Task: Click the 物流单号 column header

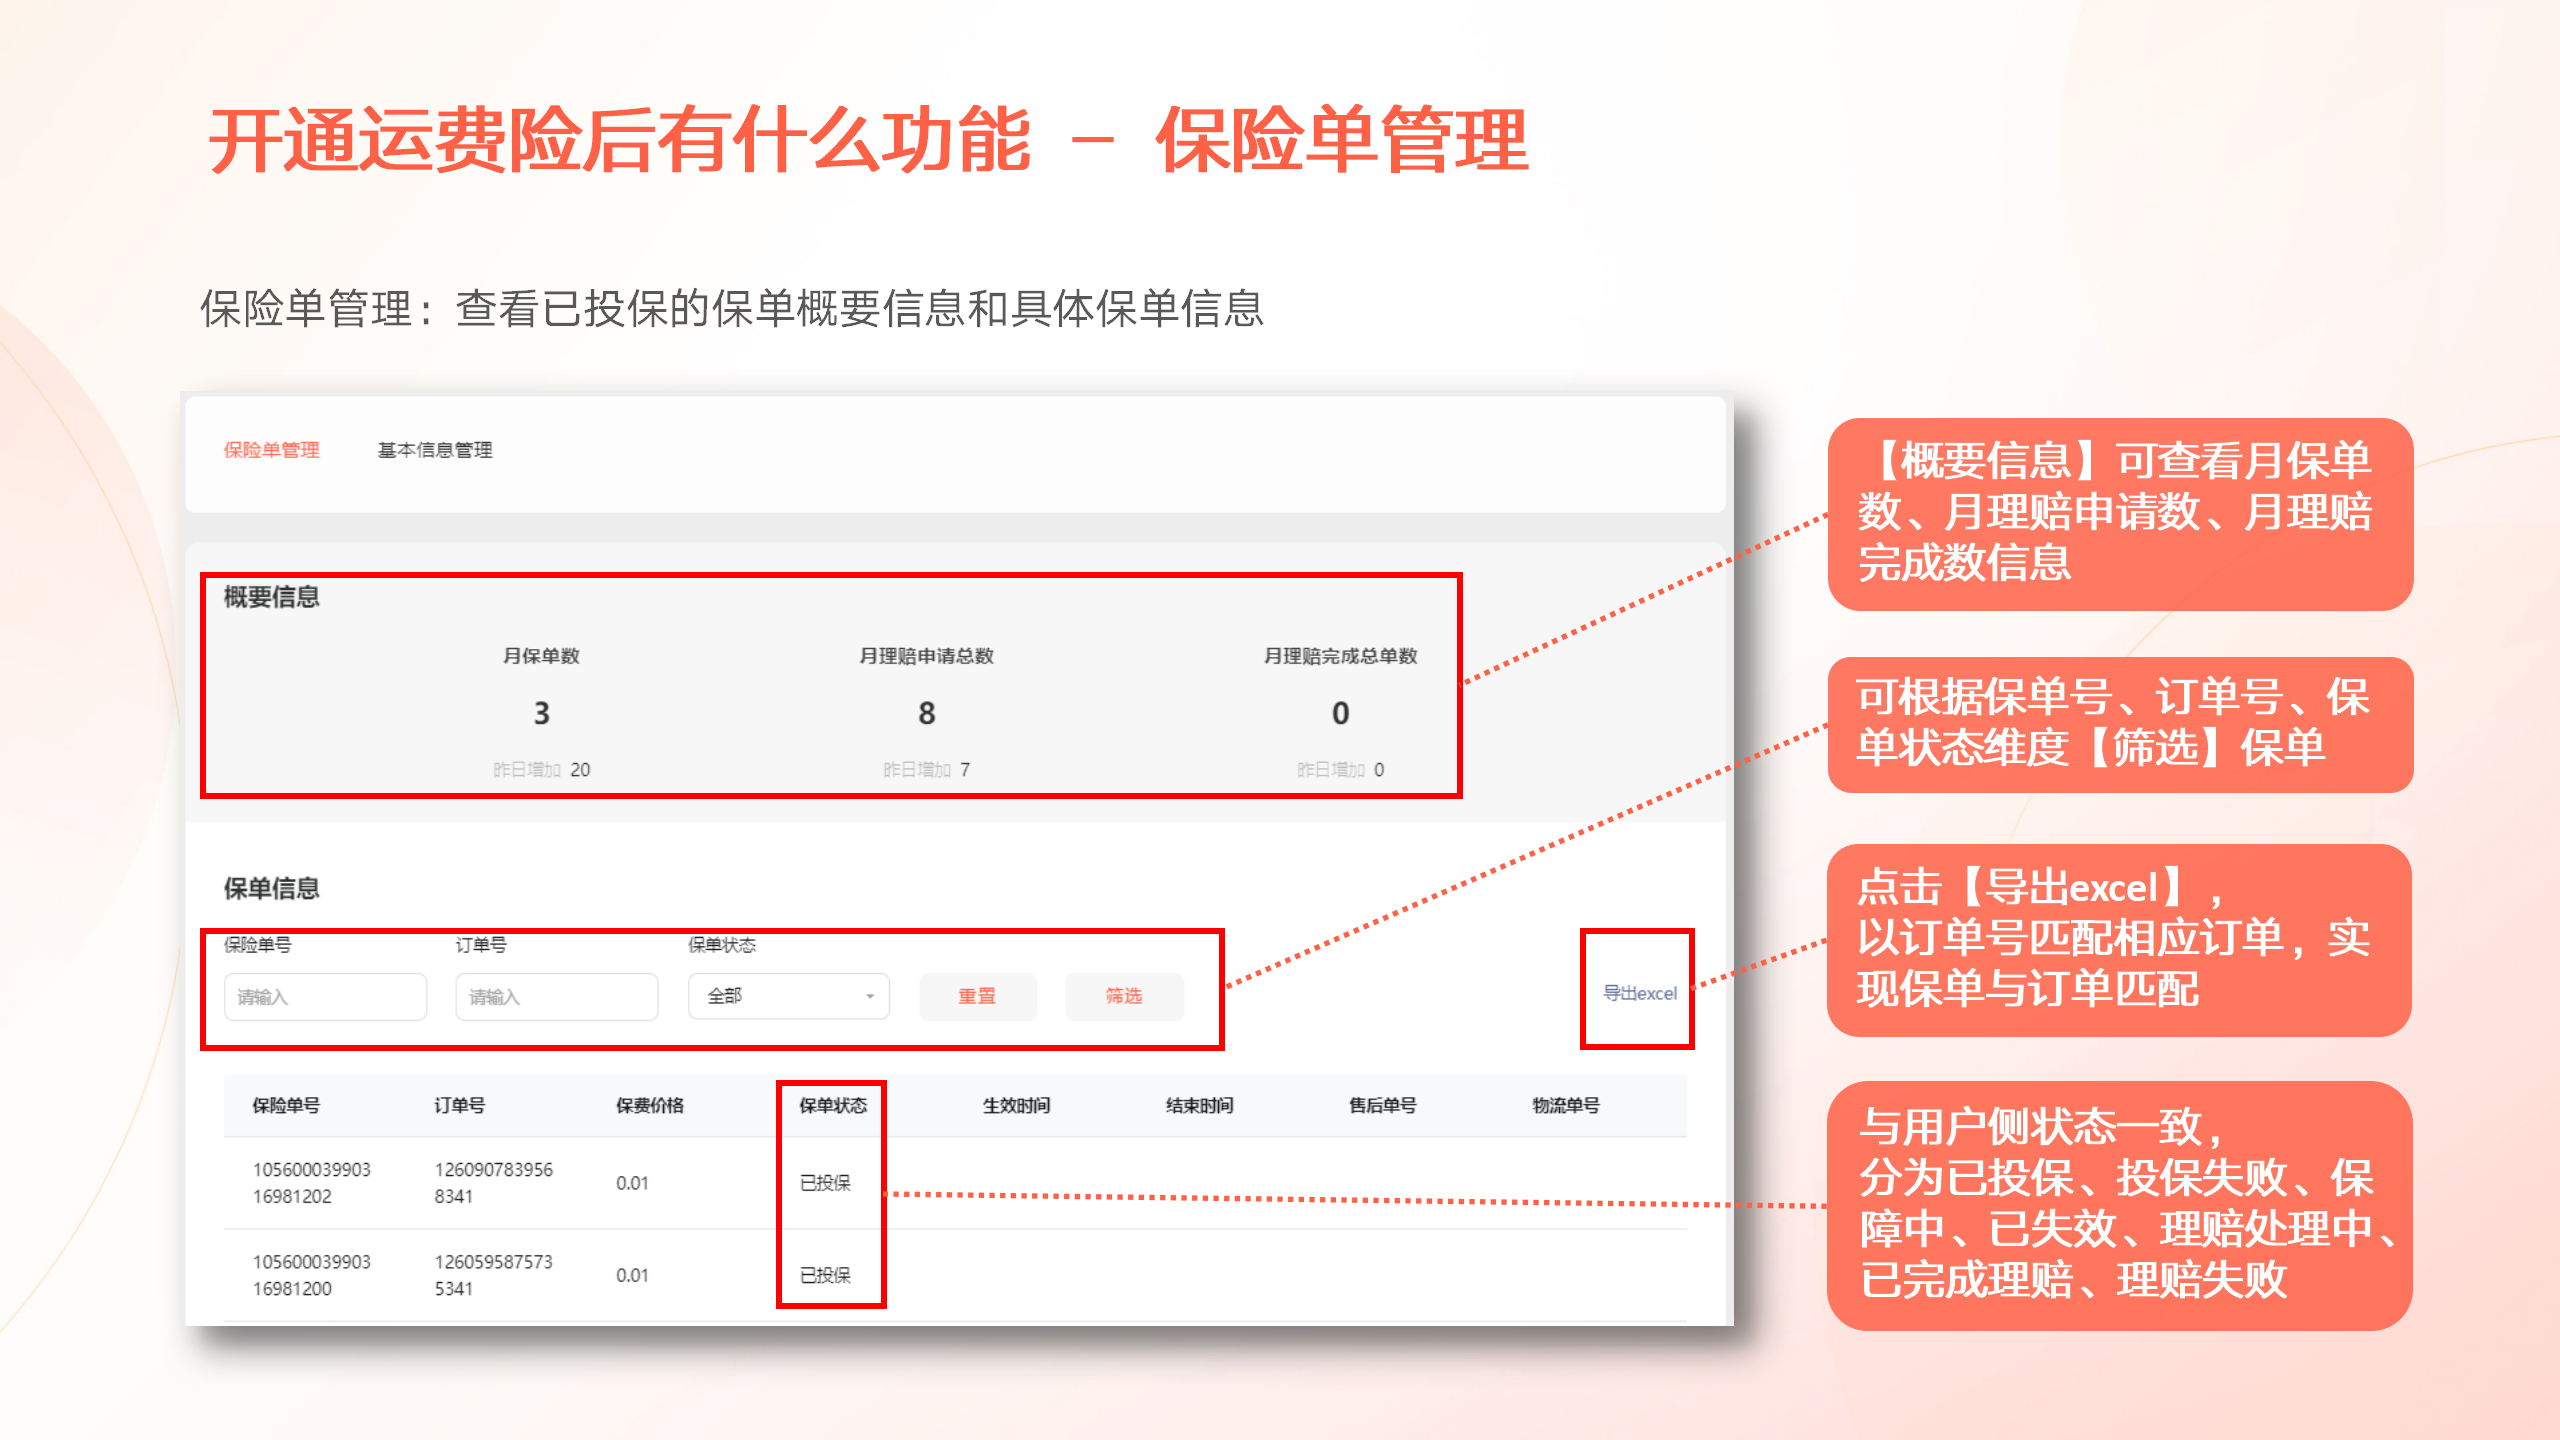Action: (1565, 1105)
